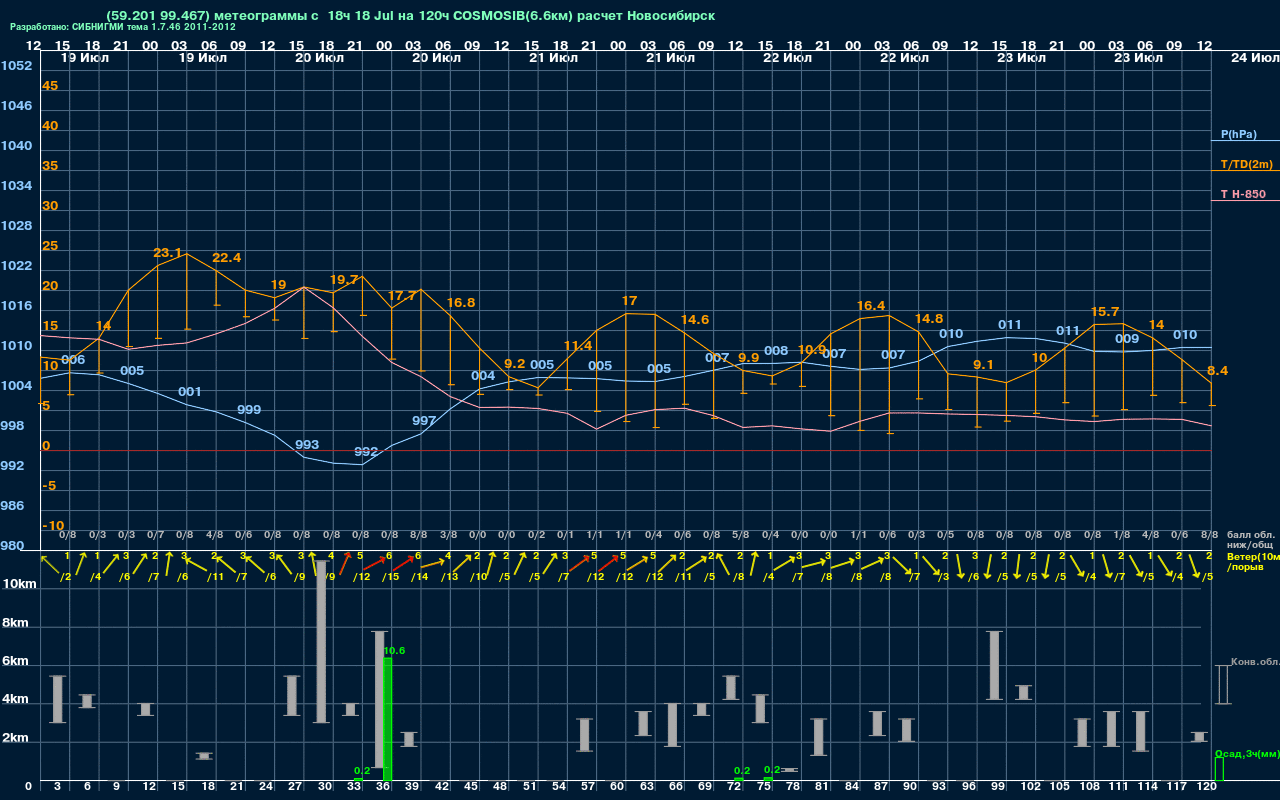Click the 17.7 temperature label
The image size is (1280, 800).
[x=402, y=296]
